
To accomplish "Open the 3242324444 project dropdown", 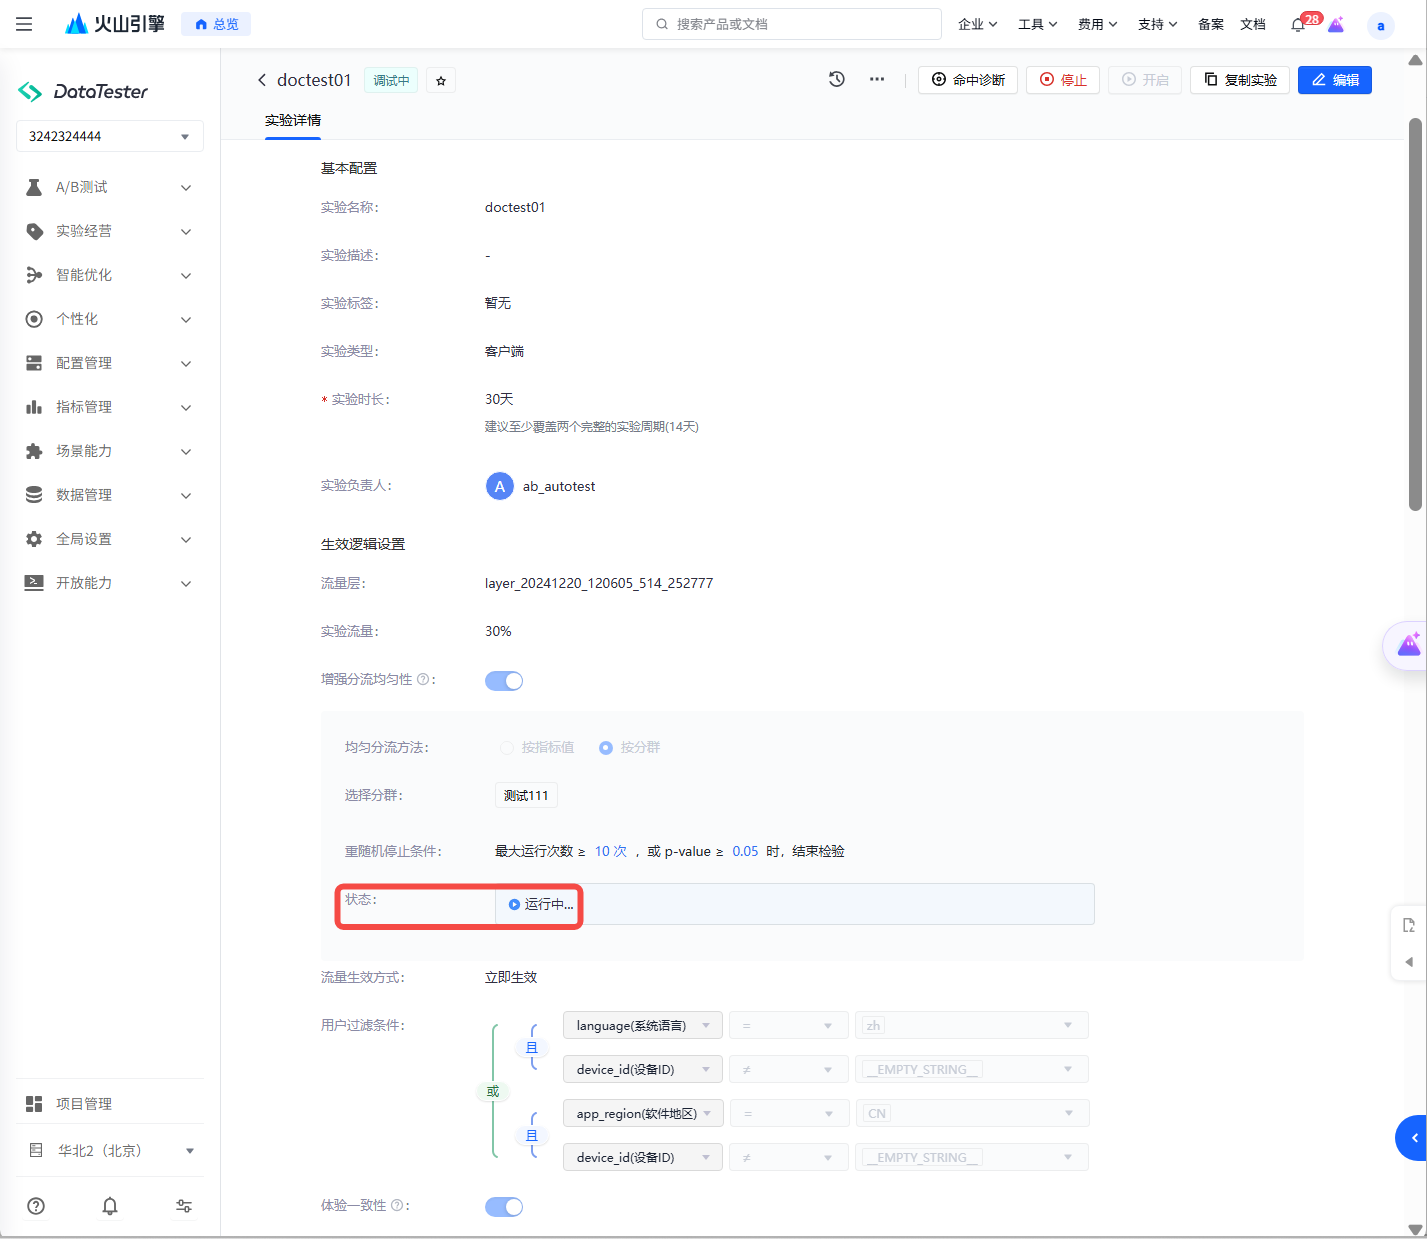I will tap(110, 136).
